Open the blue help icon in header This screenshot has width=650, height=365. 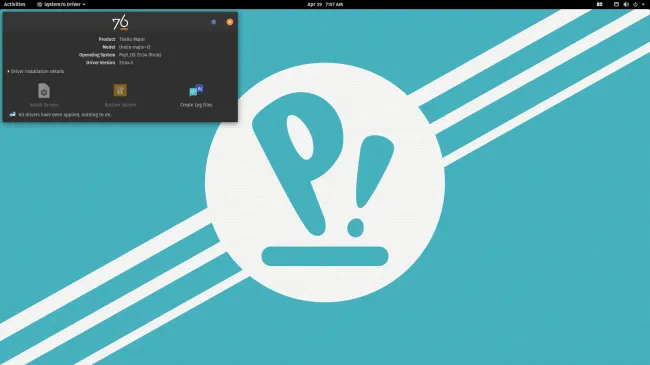click(x=213, y=22)
